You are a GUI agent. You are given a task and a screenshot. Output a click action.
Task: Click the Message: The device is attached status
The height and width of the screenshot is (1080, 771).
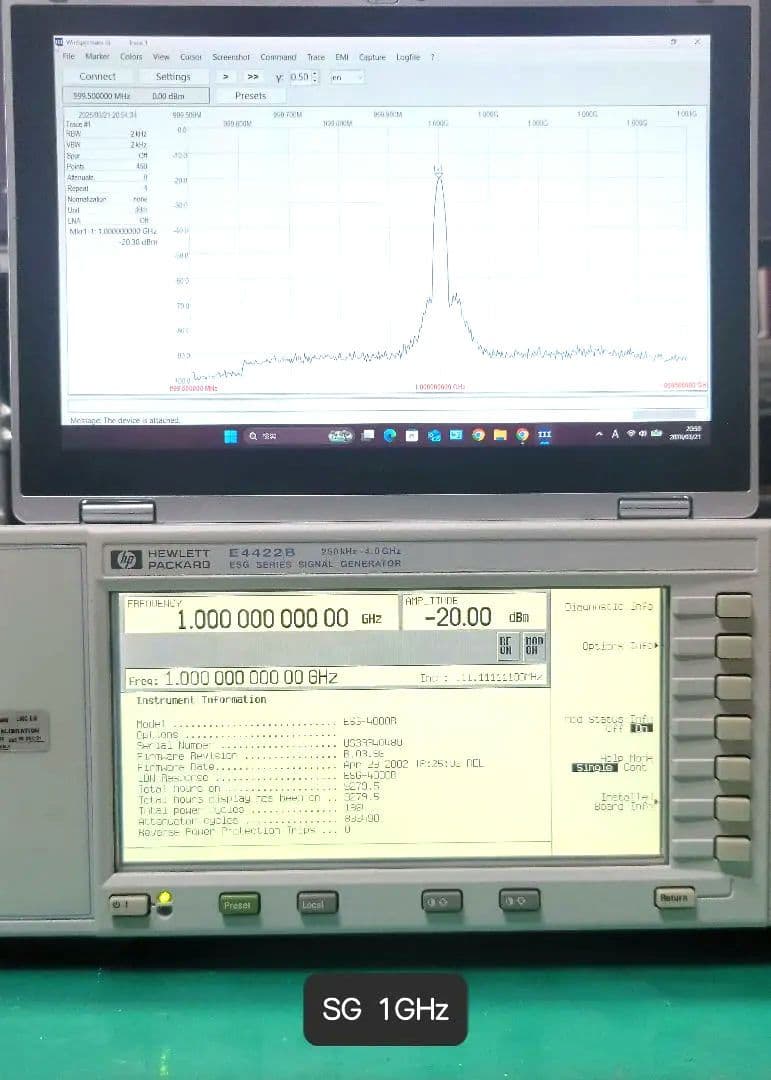coord(125,419)
